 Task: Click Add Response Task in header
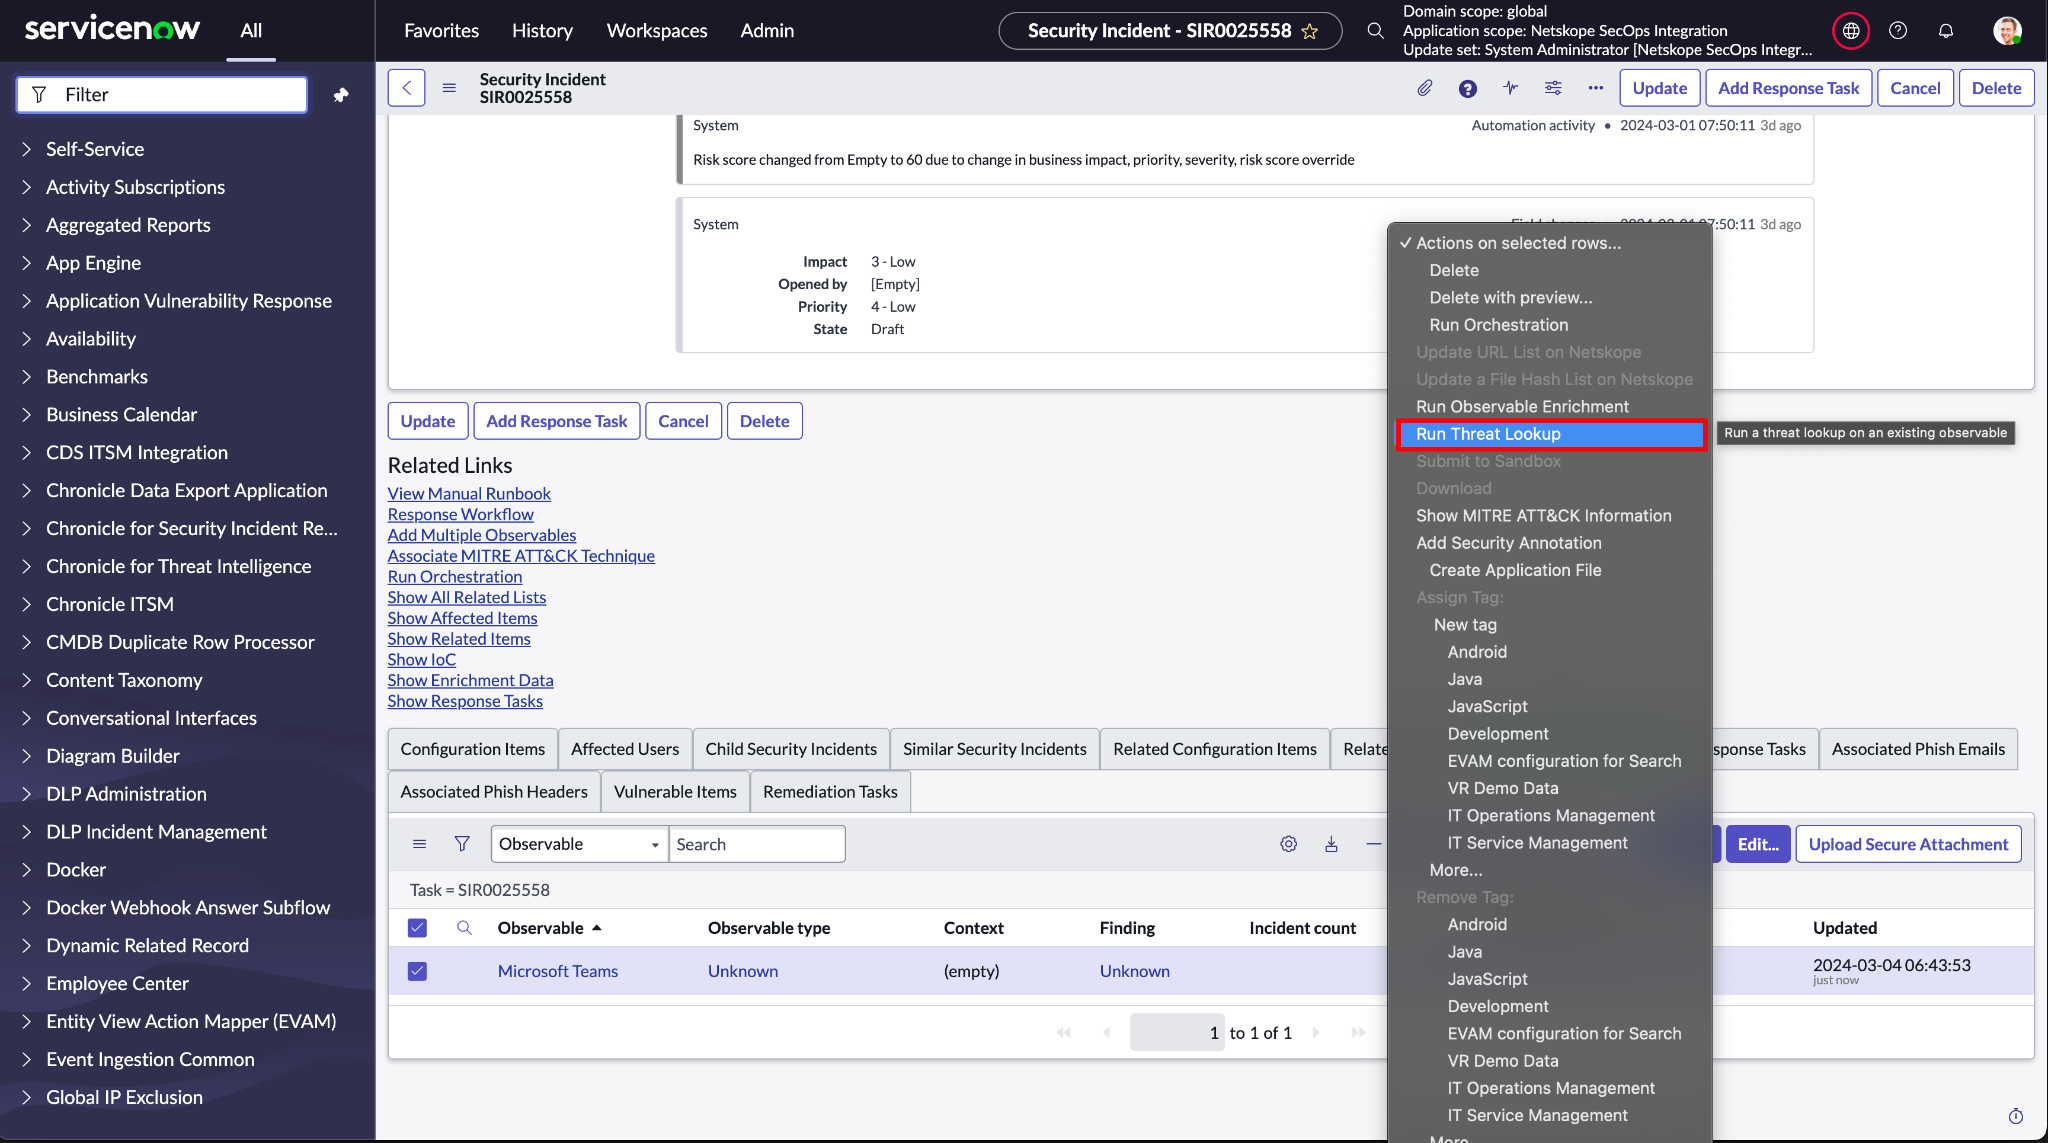[x=1788, y=88]
